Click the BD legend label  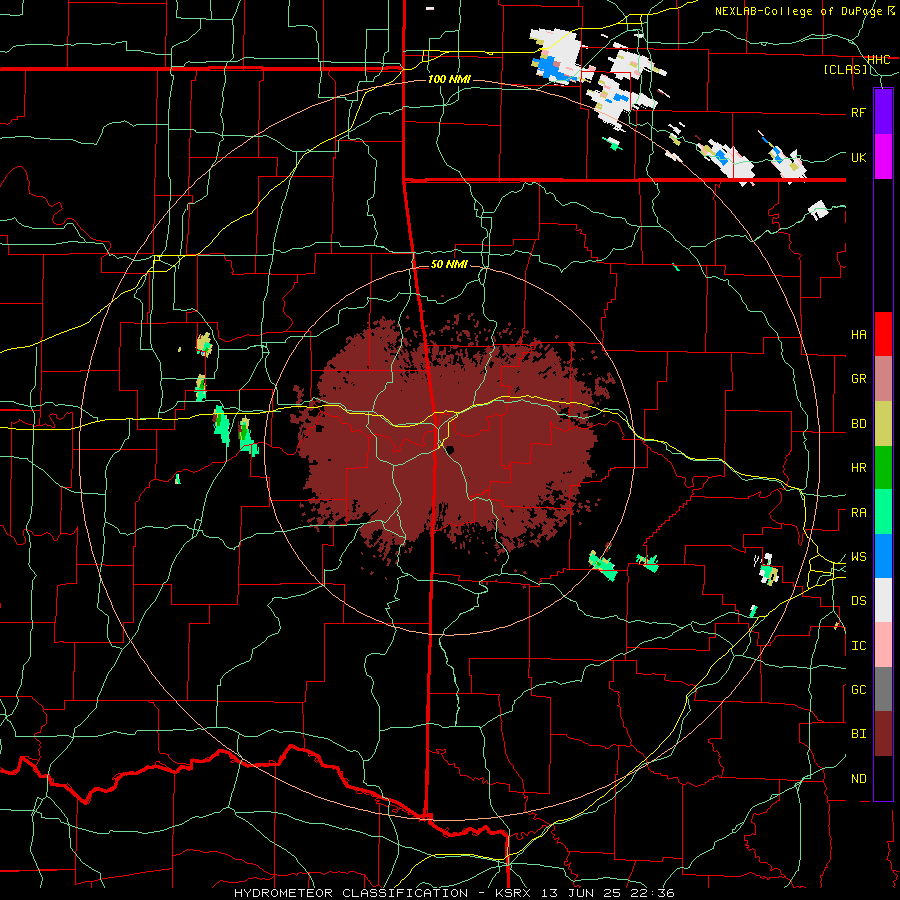(x=858, y=424)
